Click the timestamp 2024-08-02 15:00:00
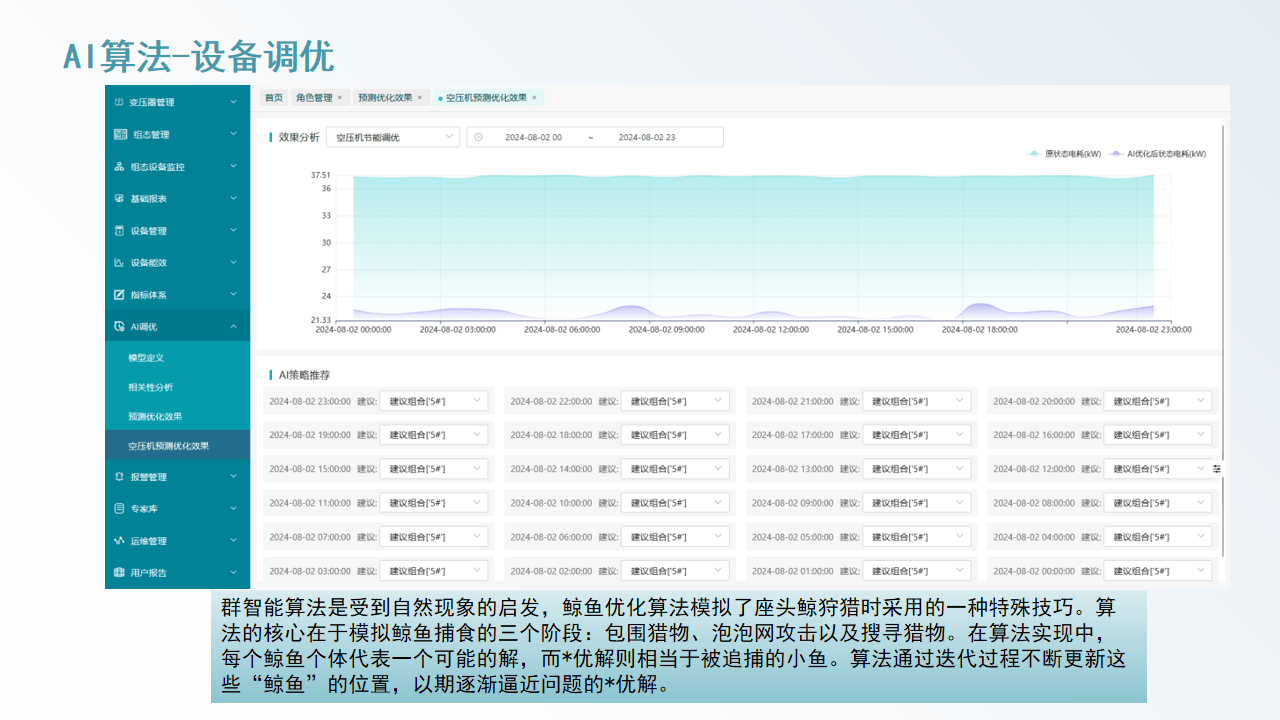 coord(310,469)
